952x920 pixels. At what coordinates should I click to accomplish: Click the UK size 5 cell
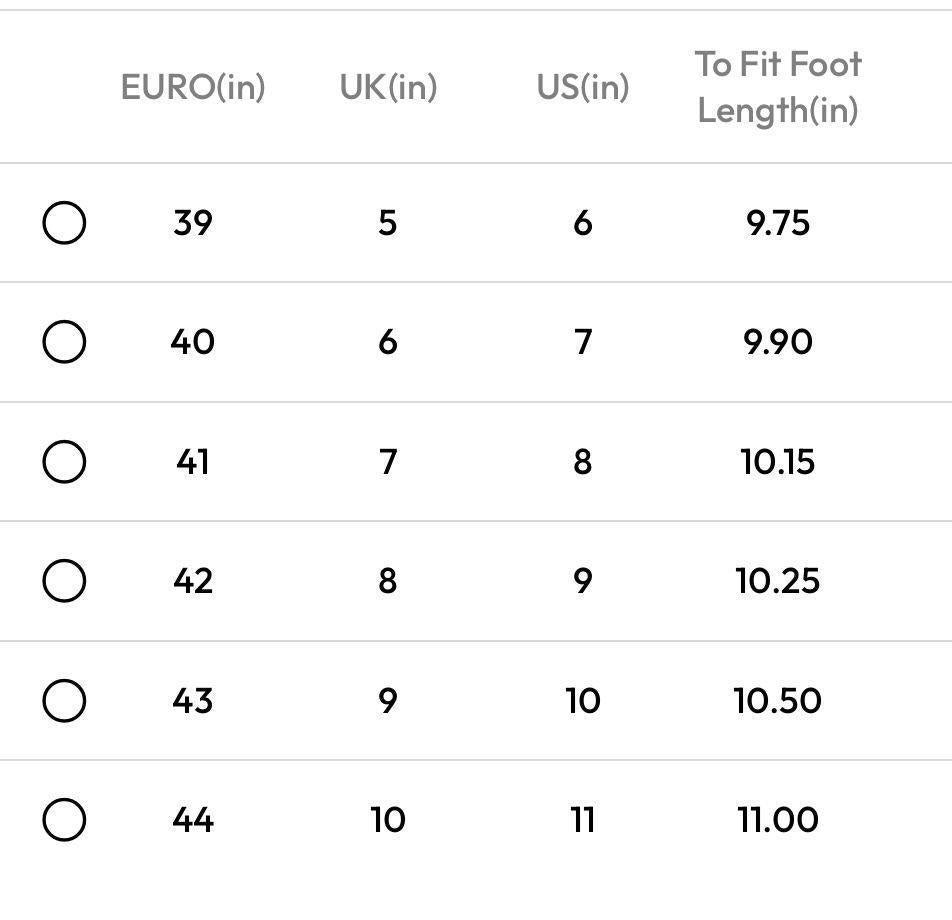point(388,223)
